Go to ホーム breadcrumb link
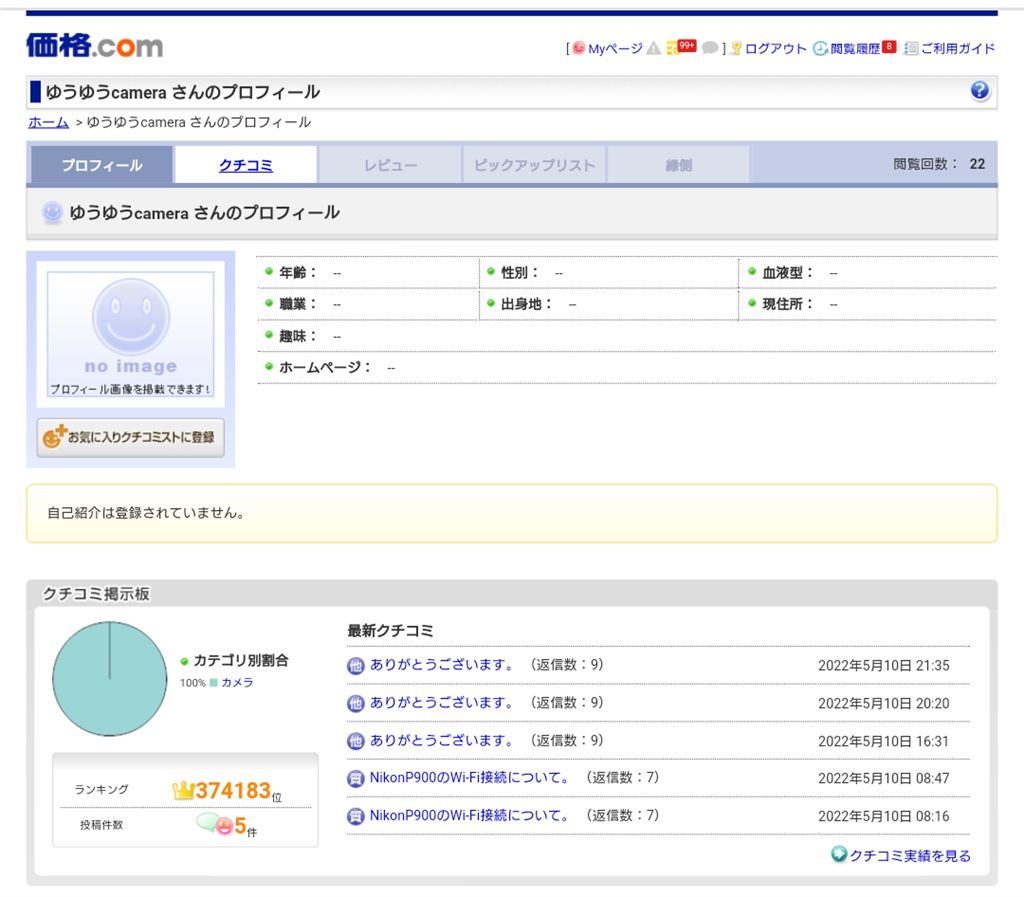 pos(48,122)
